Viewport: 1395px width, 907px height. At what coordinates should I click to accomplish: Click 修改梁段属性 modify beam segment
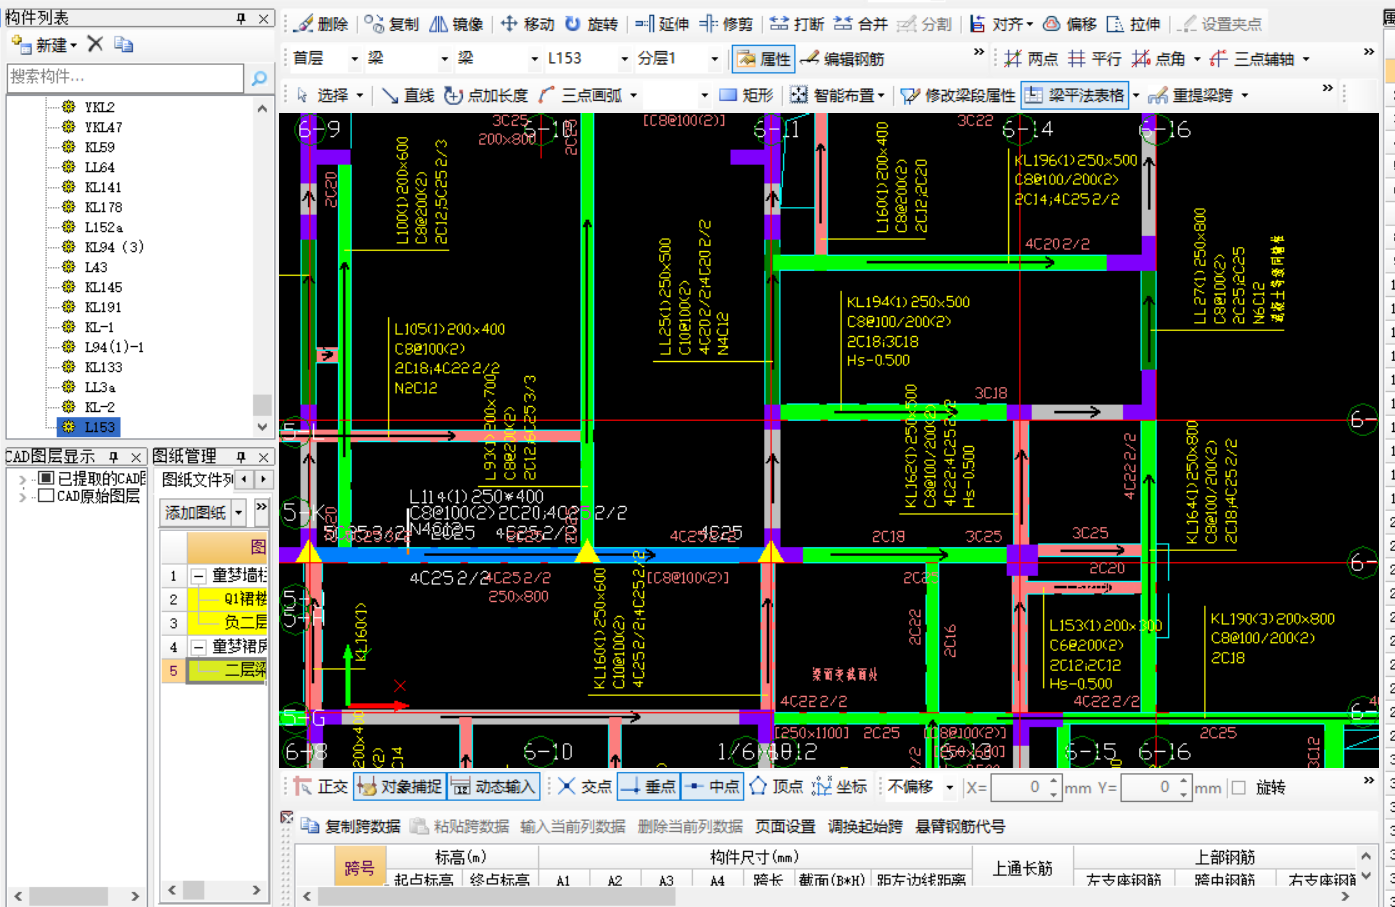pyautogui.click(x=958, y=95)
